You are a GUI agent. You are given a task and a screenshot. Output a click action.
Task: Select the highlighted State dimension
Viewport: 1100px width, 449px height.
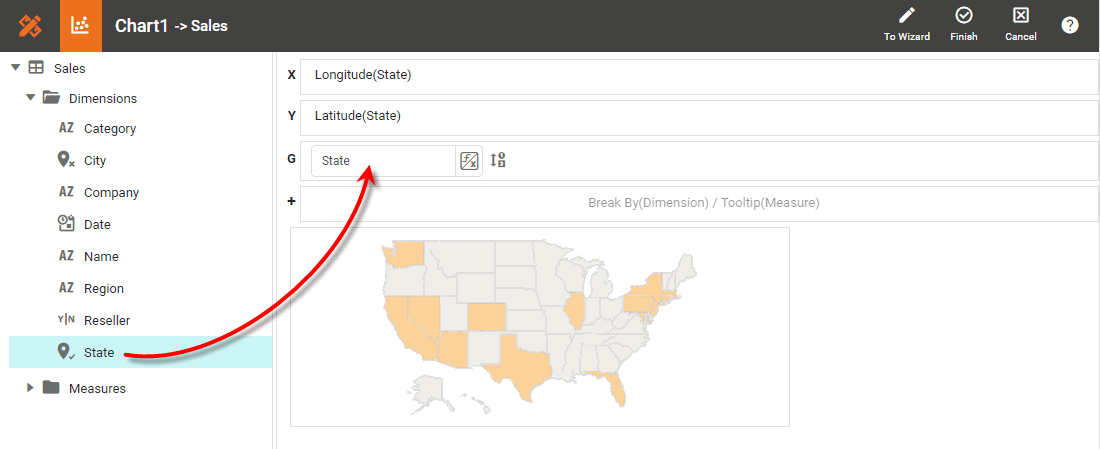point(98,353)
